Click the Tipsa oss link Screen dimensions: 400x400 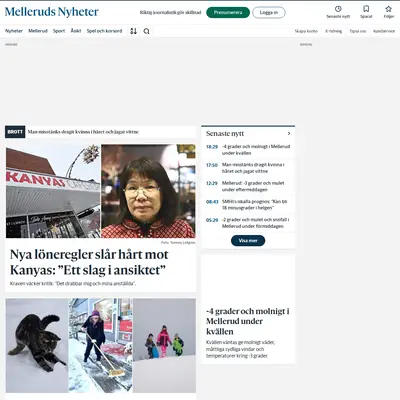(x=358, y=31)
